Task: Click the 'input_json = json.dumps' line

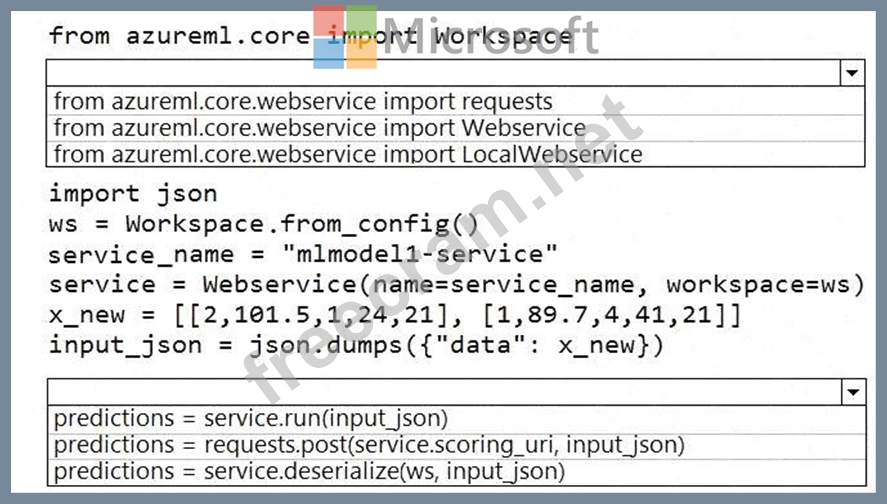Action: [355, 345]
